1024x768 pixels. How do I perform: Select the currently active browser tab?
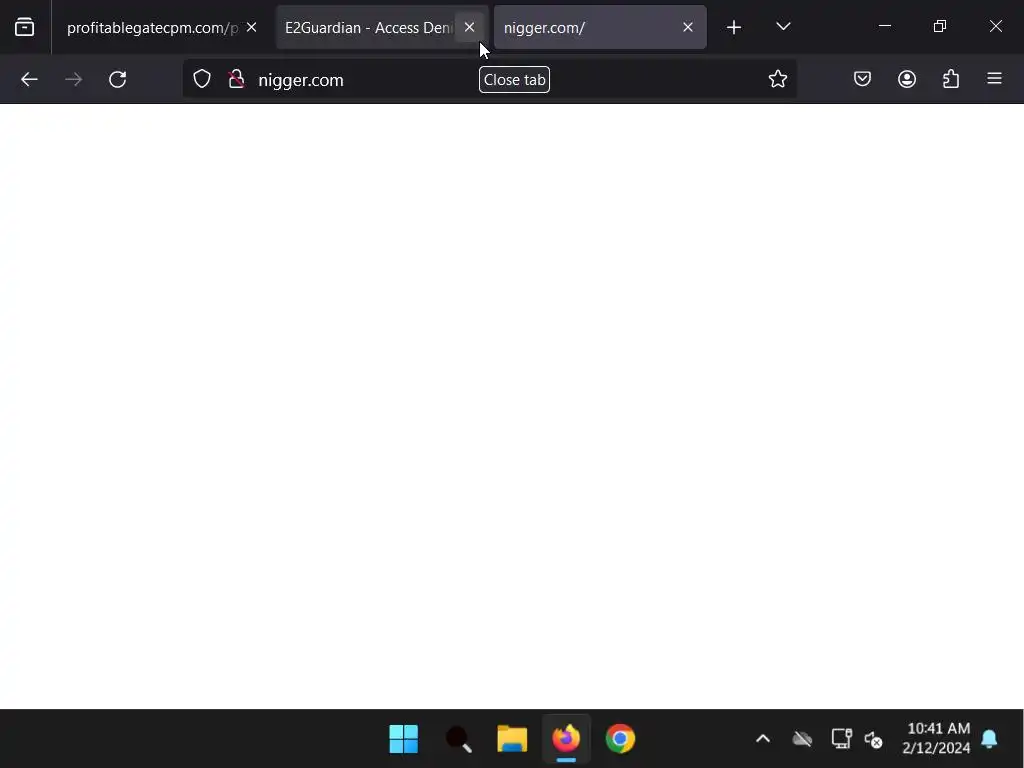point(600,27)
